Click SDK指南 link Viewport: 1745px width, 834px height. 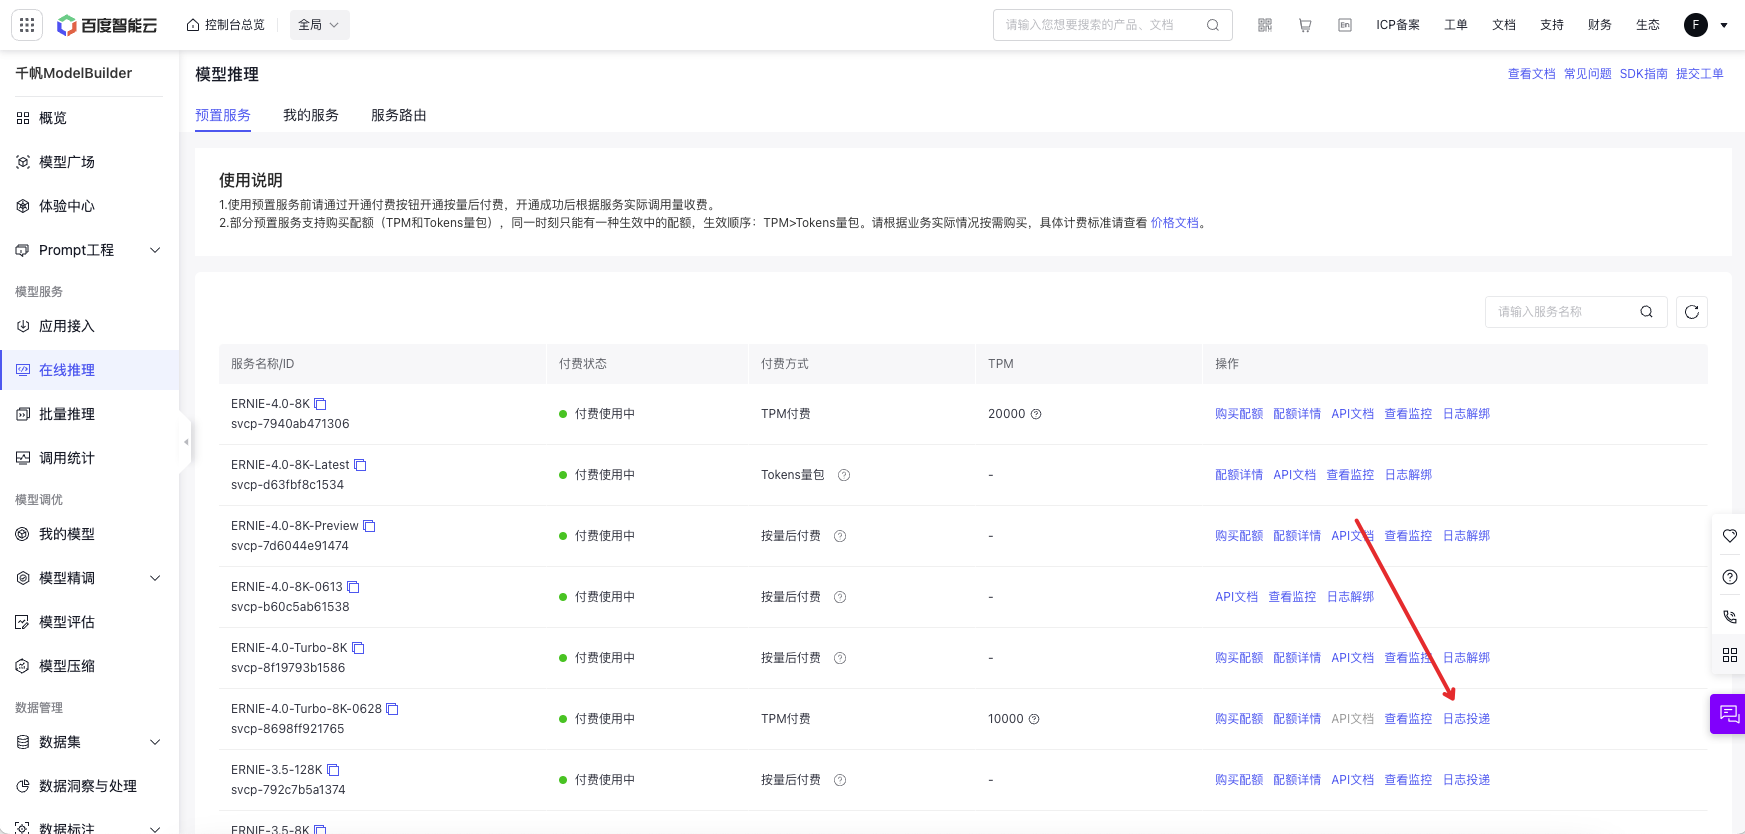(1644, 74)
